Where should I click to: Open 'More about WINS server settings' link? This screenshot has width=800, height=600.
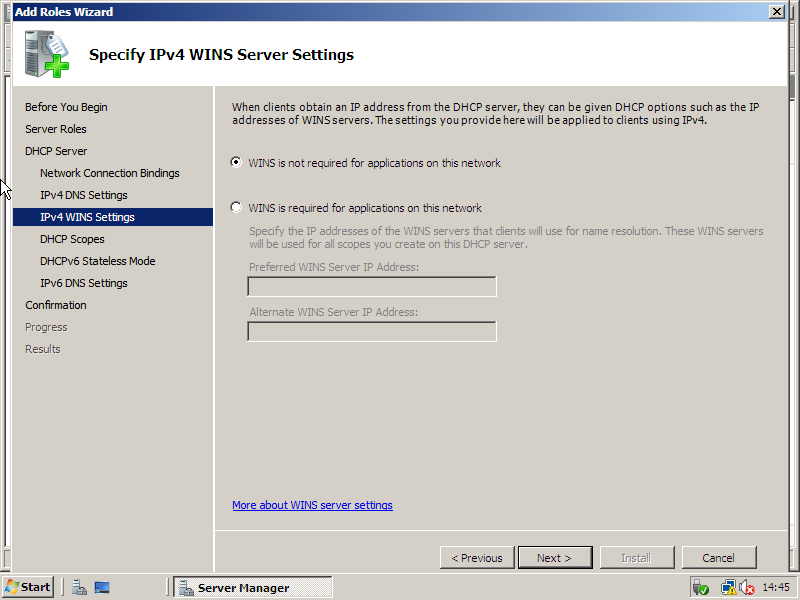click(312, 505)
